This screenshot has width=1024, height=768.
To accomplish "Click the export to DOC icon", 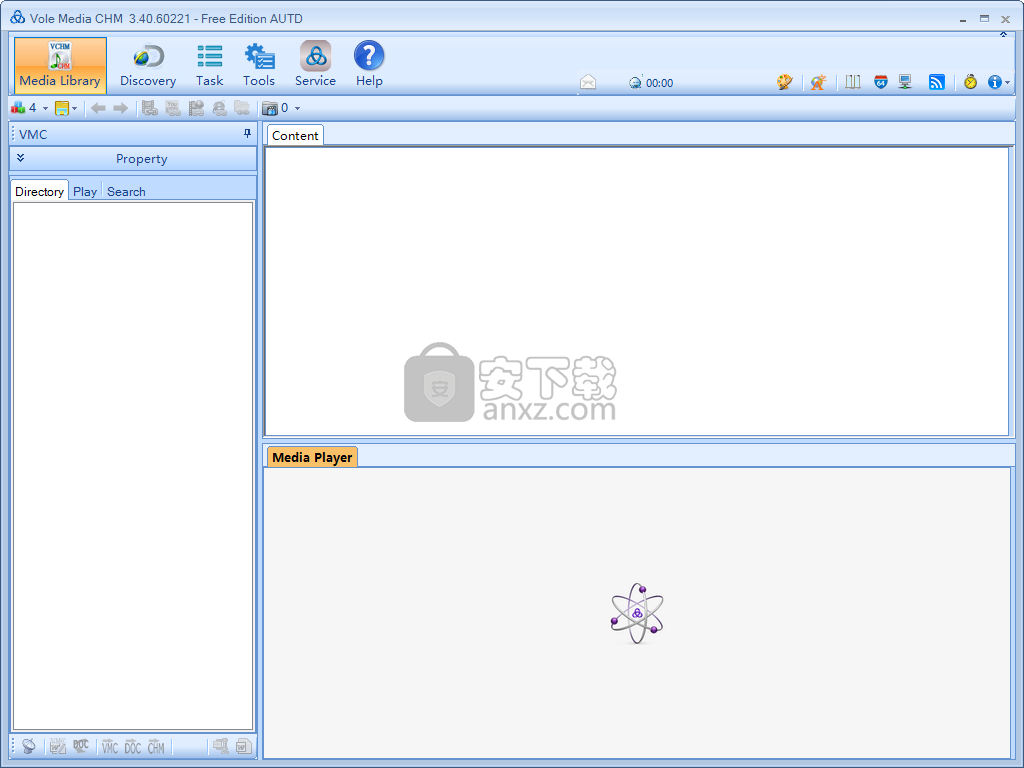I will 133,746.
